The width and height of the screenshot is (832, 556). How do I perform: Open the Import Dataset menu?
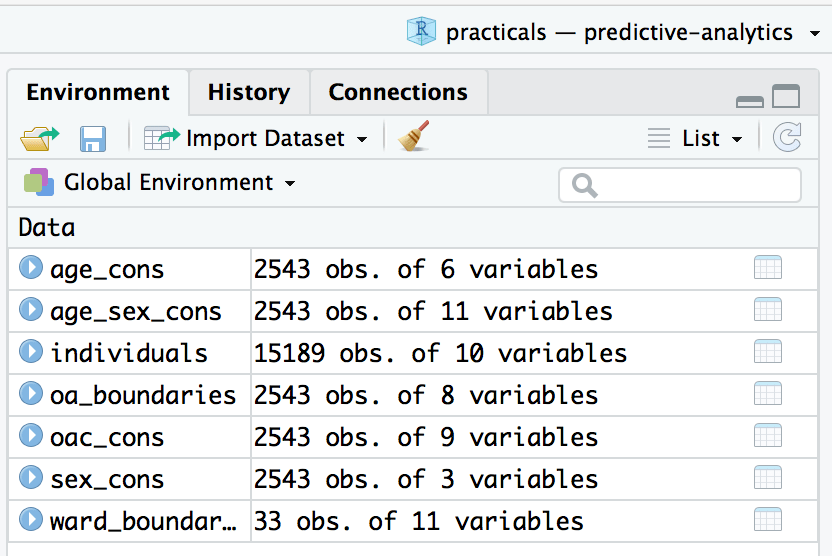256,138
